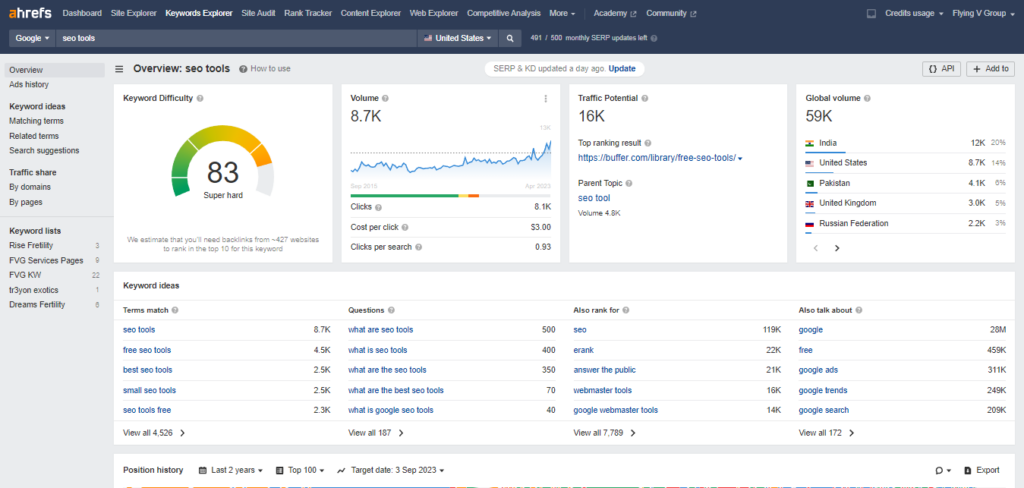Image resolution: width=1024 pixels, height=488 pixels.
Task: Open the Volume card three-dot menu
Action: (x=545, y=99)
